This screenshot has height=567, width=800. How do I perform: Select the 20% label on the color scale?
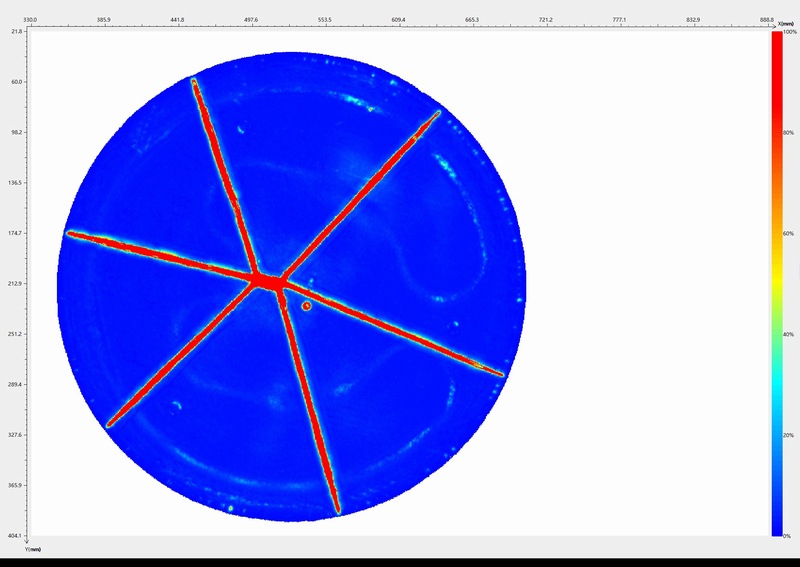789,436
